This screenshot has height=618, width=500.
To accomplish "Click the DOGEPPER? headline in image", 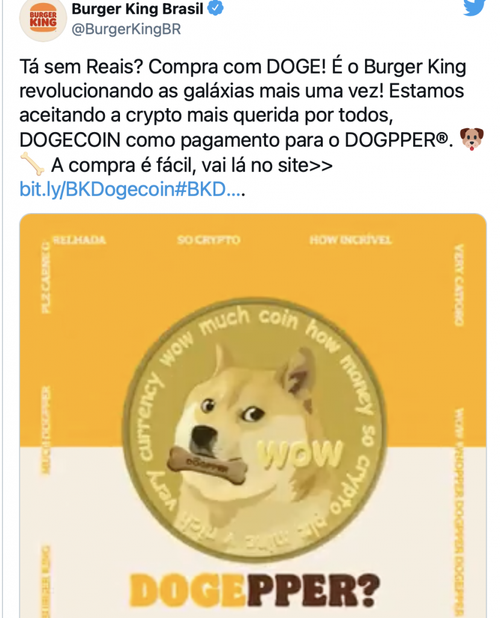I will pos(255,590).
